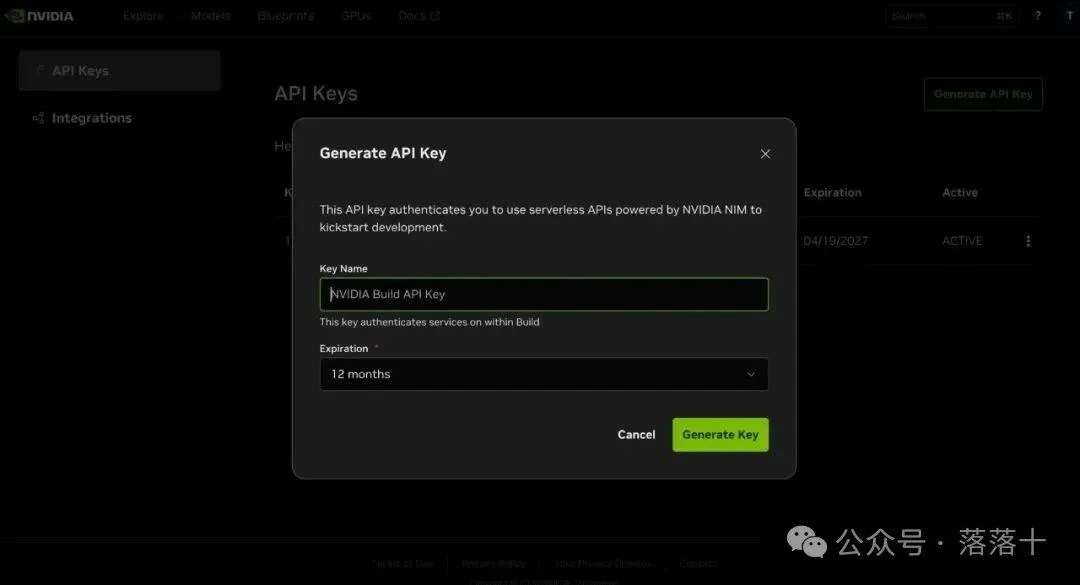
Task: Click the Integrations sidebar icon
Action: (39, 118)
